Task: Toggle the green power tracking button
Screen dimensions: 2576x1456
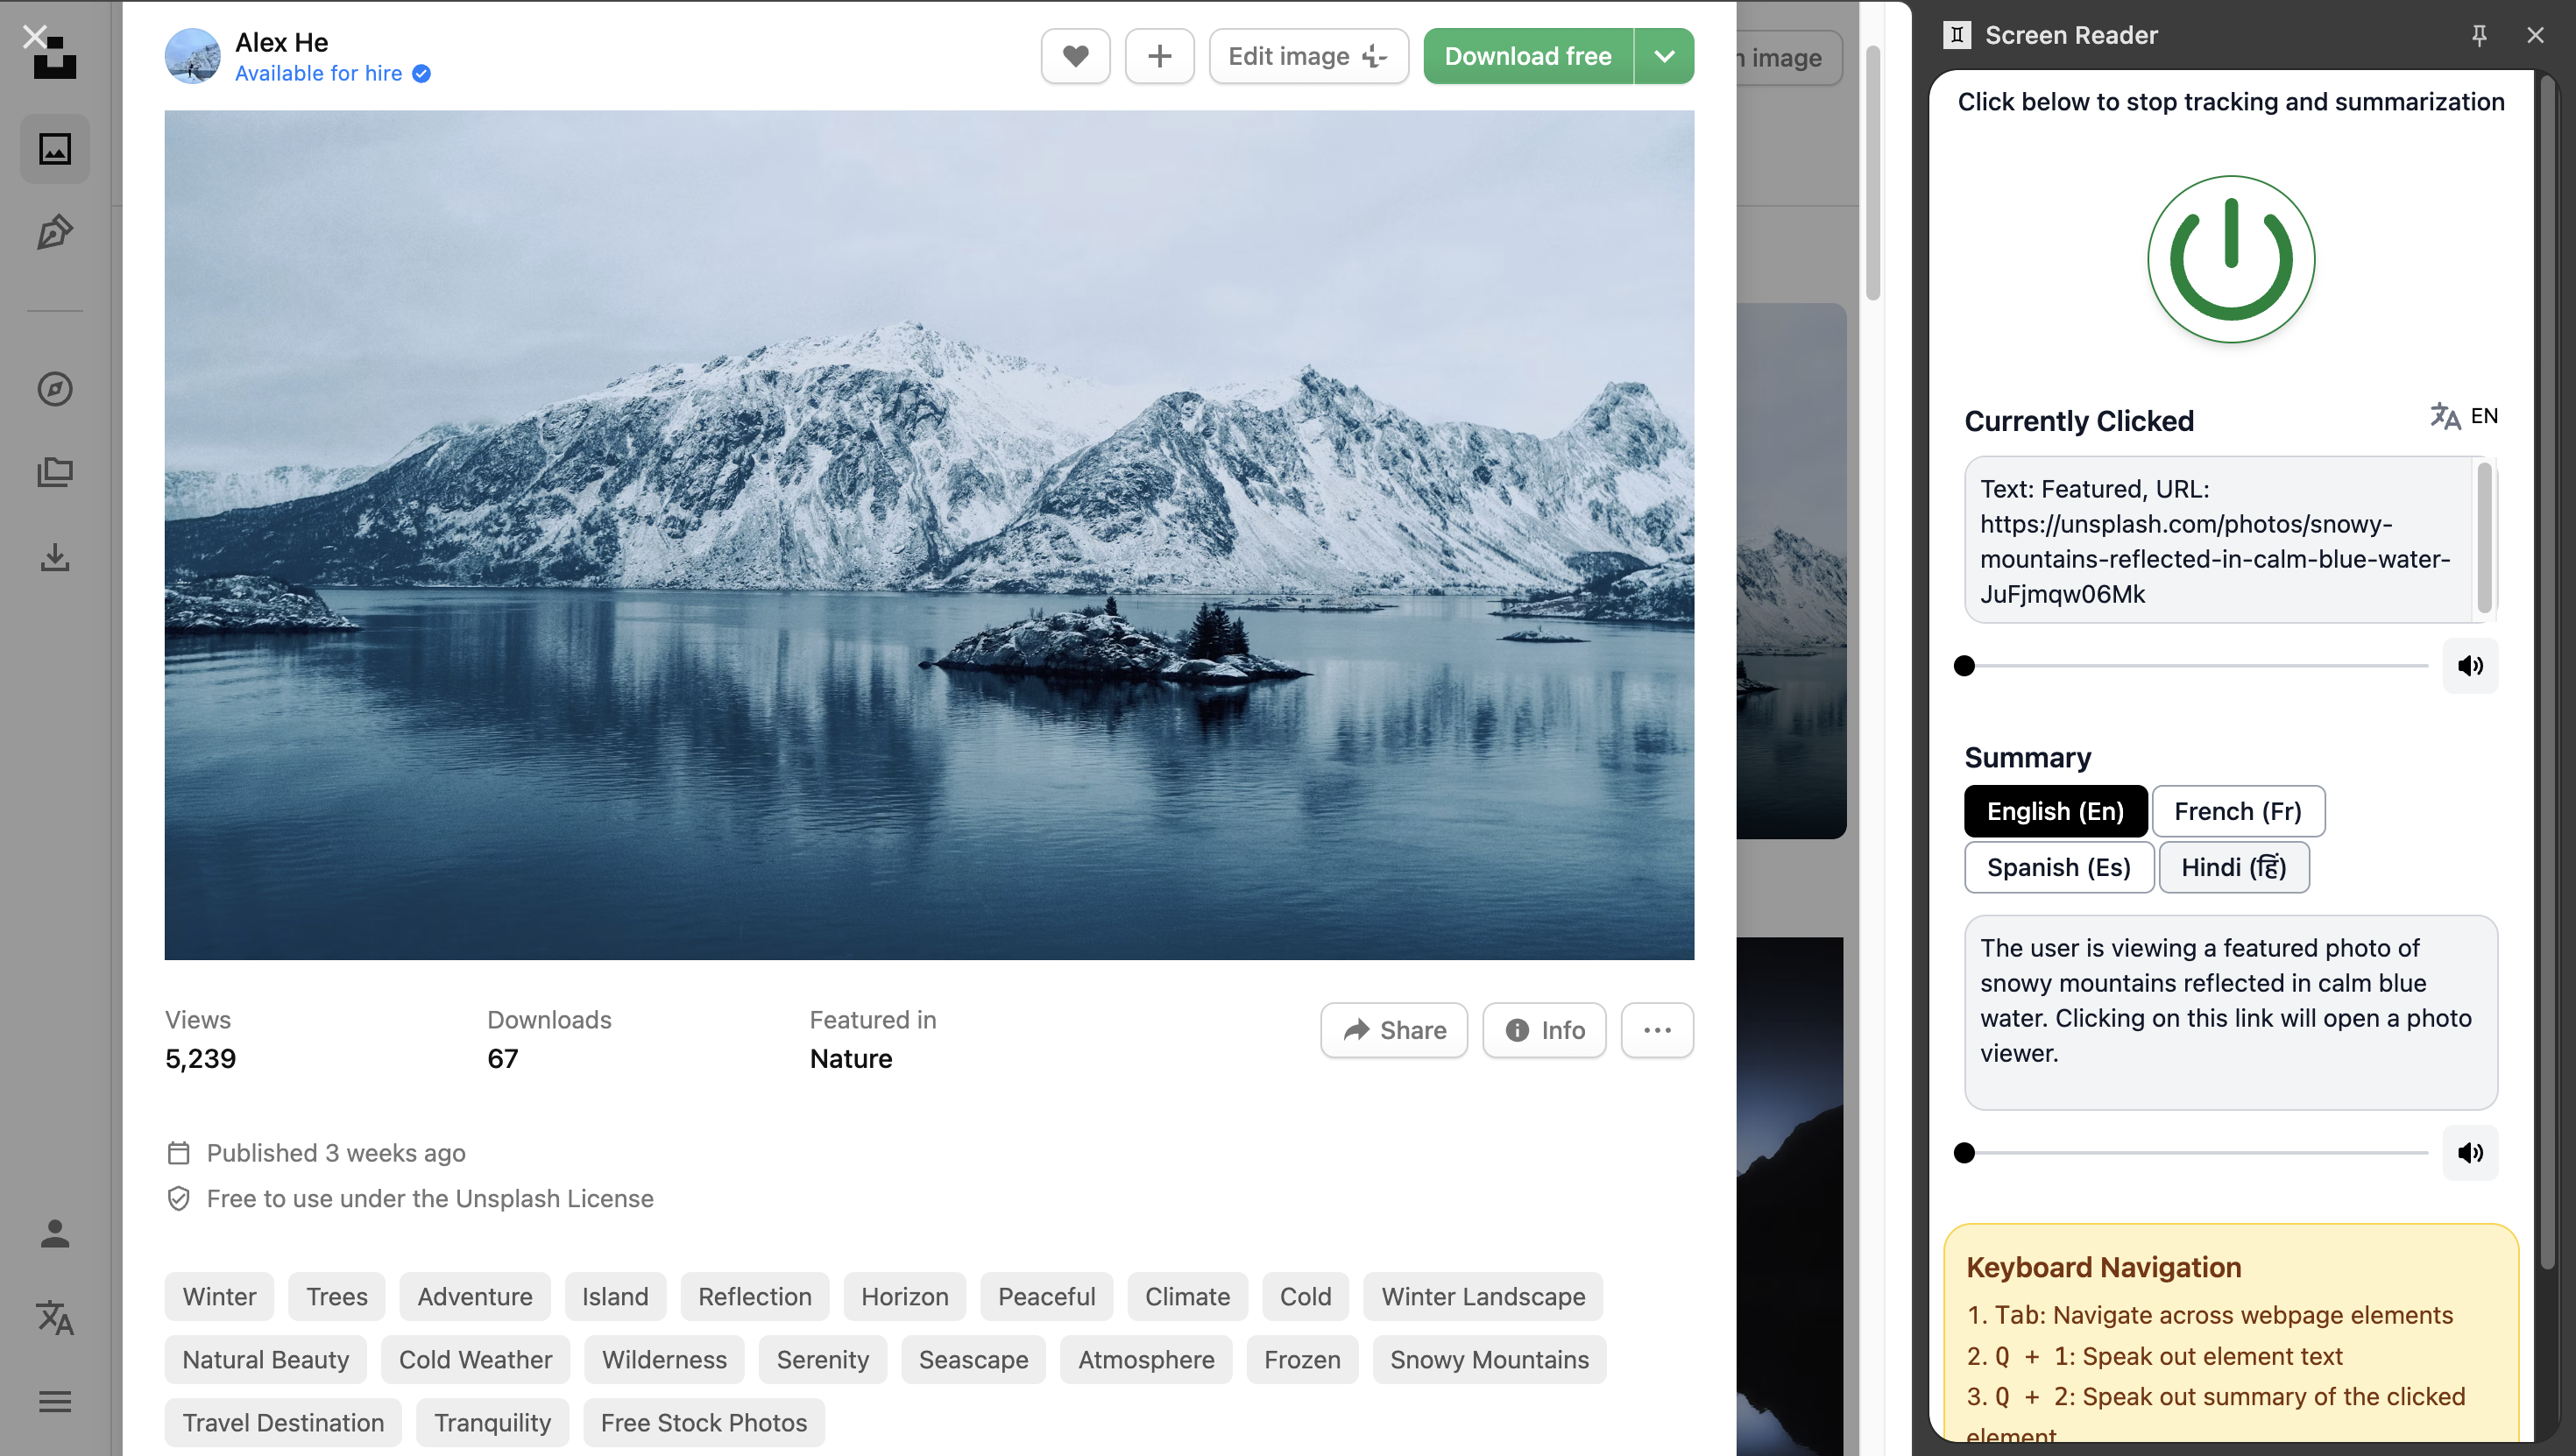Action: point(2231,259)
